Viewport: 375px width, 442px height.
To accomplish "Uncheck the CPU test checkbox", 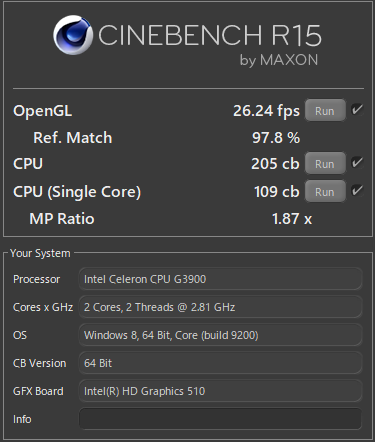I will [357, 163].
